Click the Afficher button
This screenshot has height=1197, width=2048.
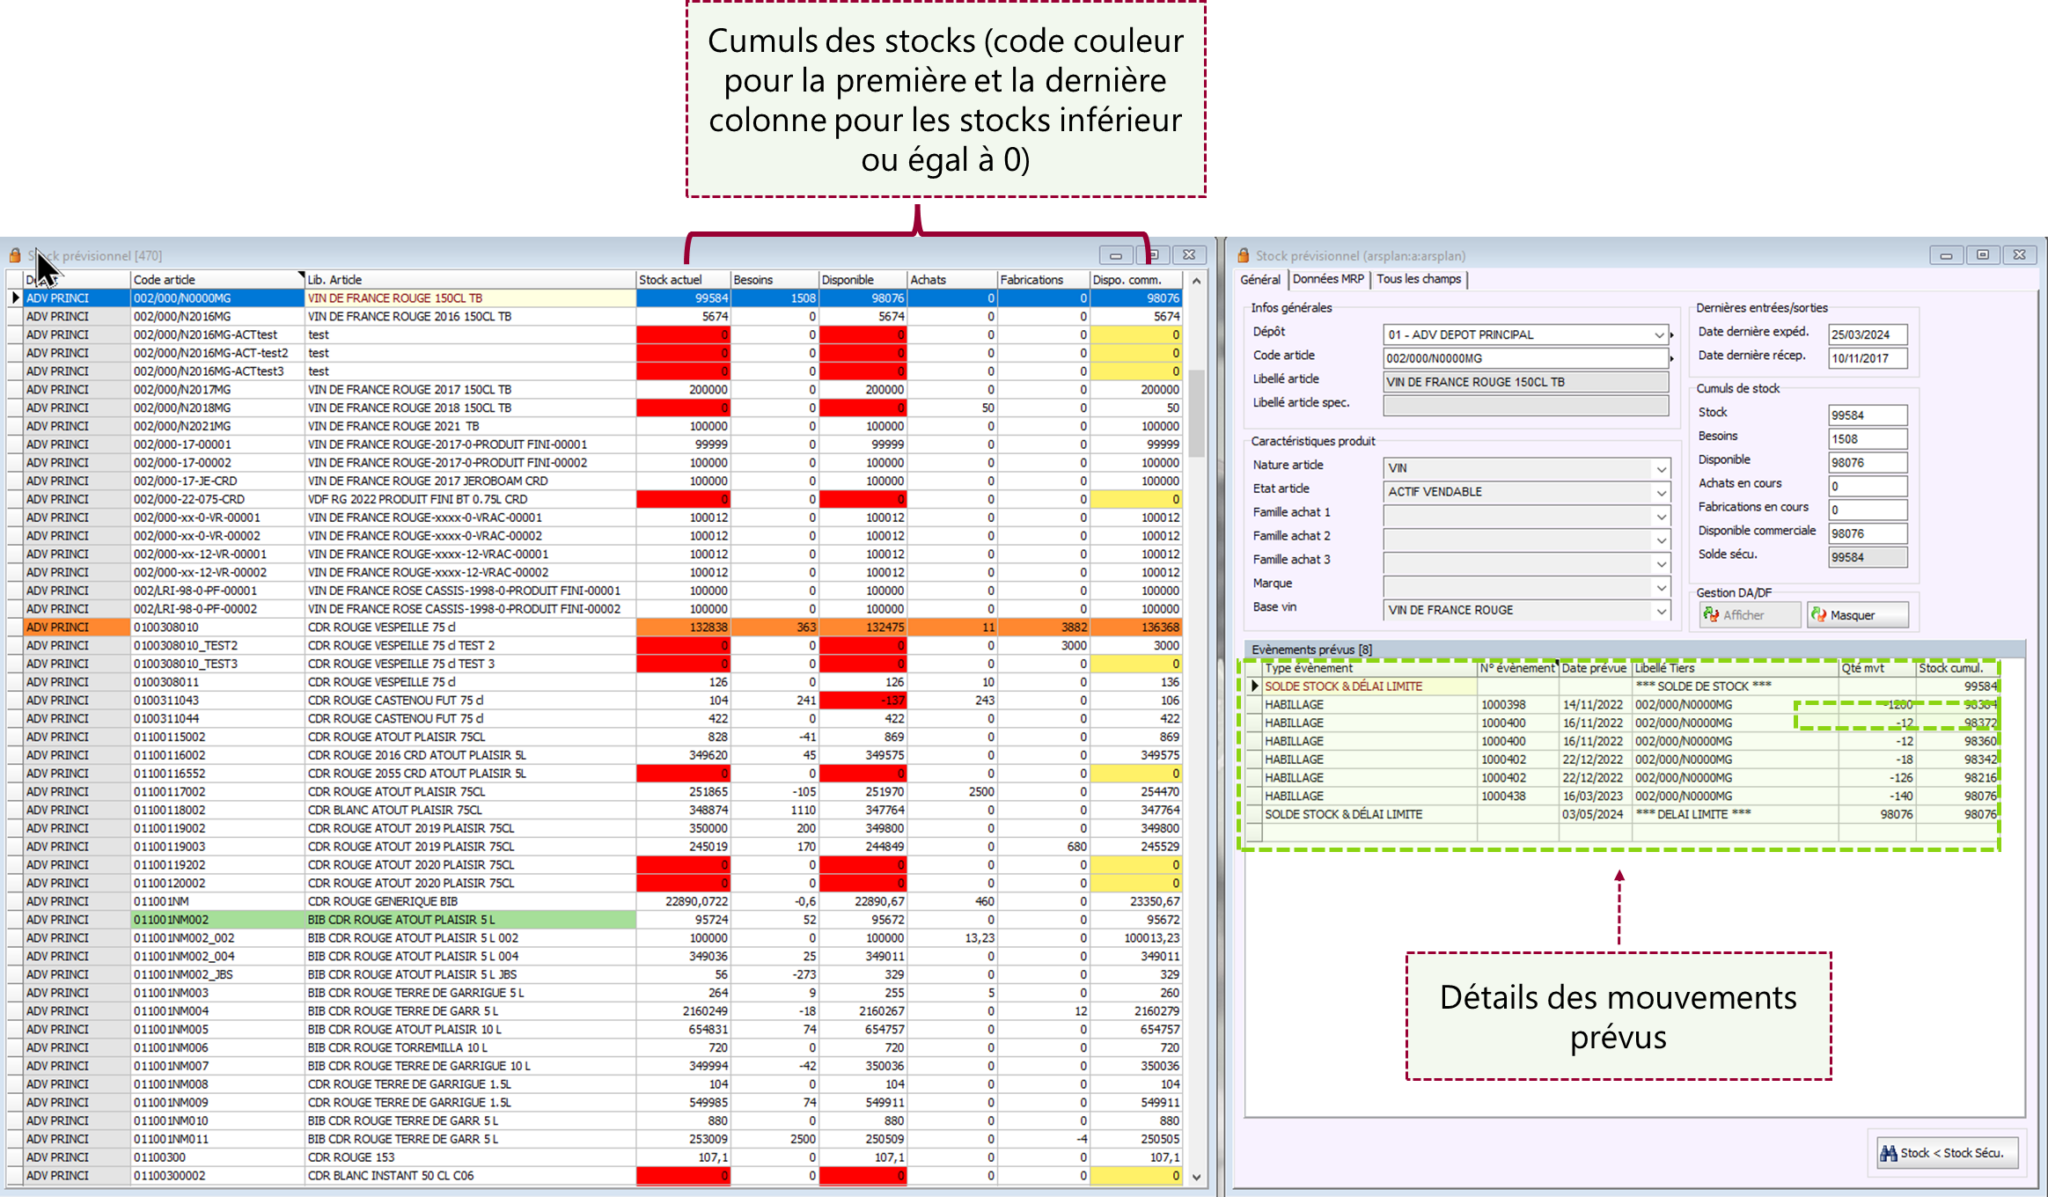point(1748,615)
